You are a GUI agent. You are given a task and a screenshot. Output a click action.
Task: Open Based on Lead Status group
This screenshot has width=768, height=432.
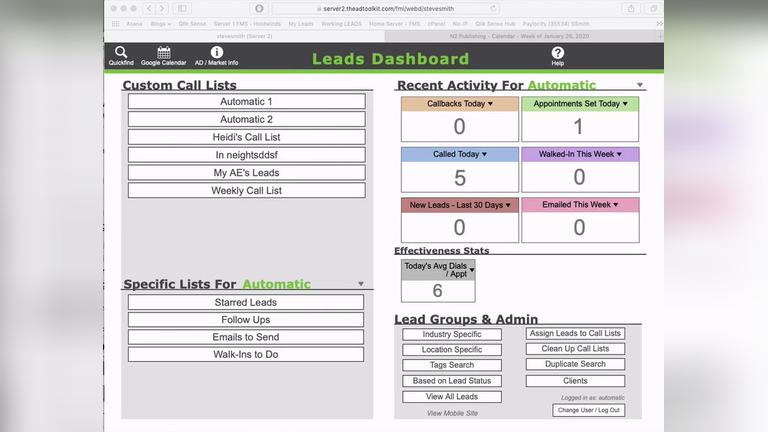(x=452, y=381)
